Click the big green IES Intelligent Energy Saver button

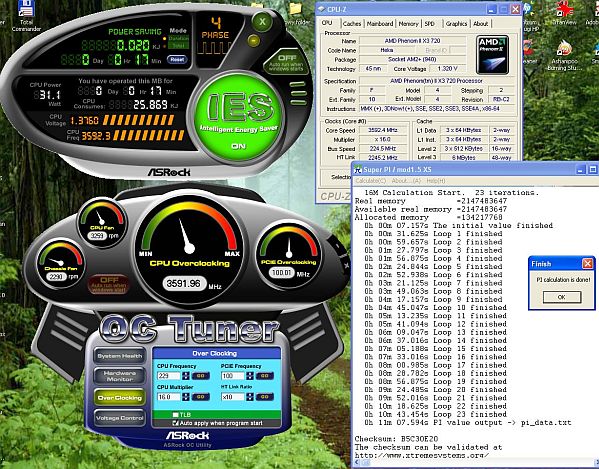tap(238, 116)
